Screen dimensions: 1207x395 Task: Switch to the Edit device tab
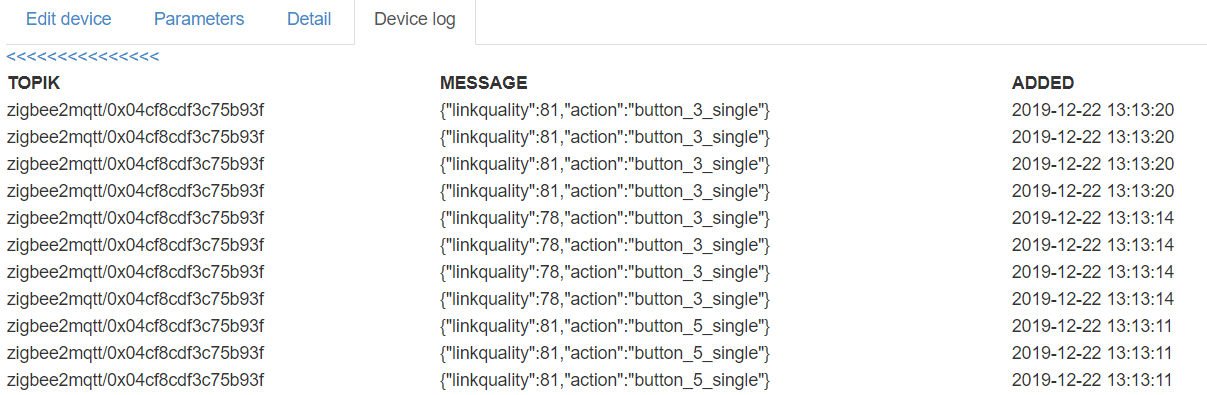68,20
